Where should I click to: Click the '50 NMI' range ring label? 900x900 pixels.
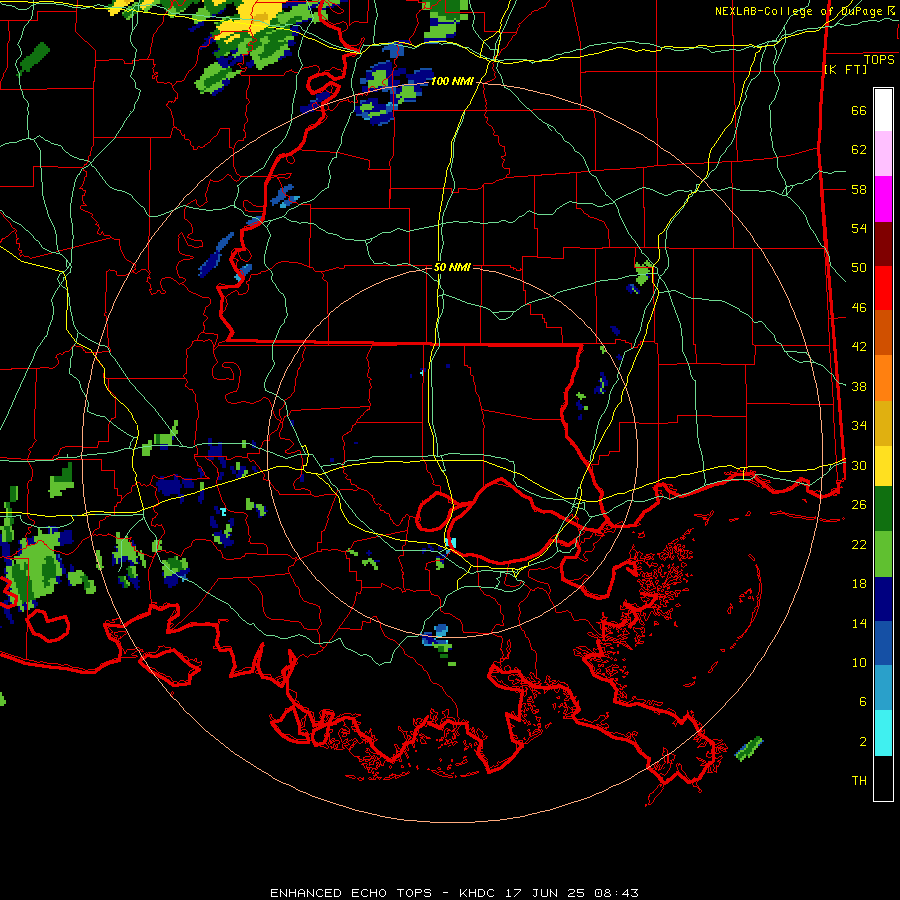point(452,267)
